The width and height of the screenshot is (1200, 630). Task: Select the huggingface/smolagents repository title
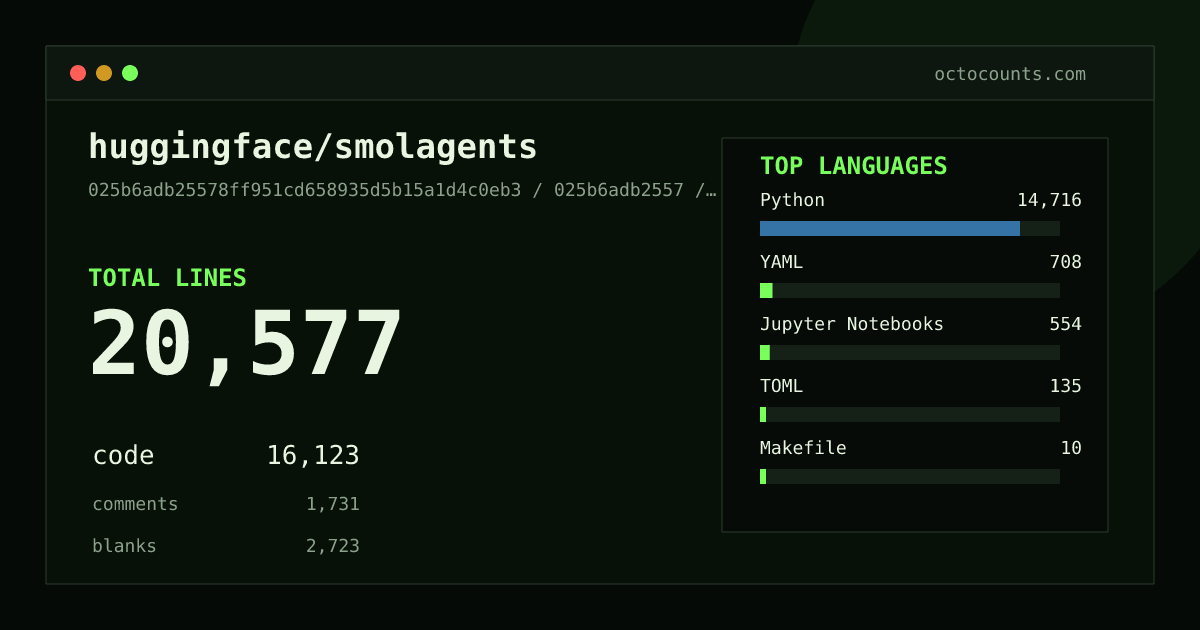(313, 148)
